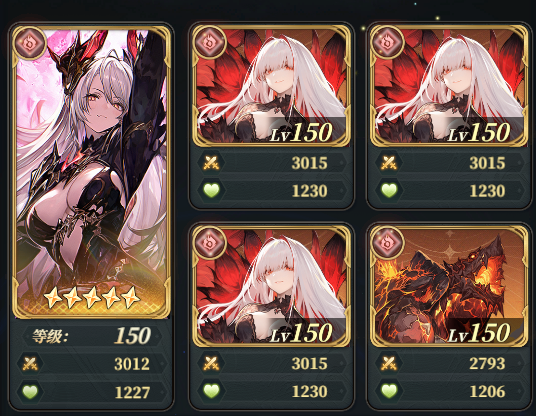Select the bottom-middle white-haired character portrait
Screen dimensions: 536x416
(271, 286)
